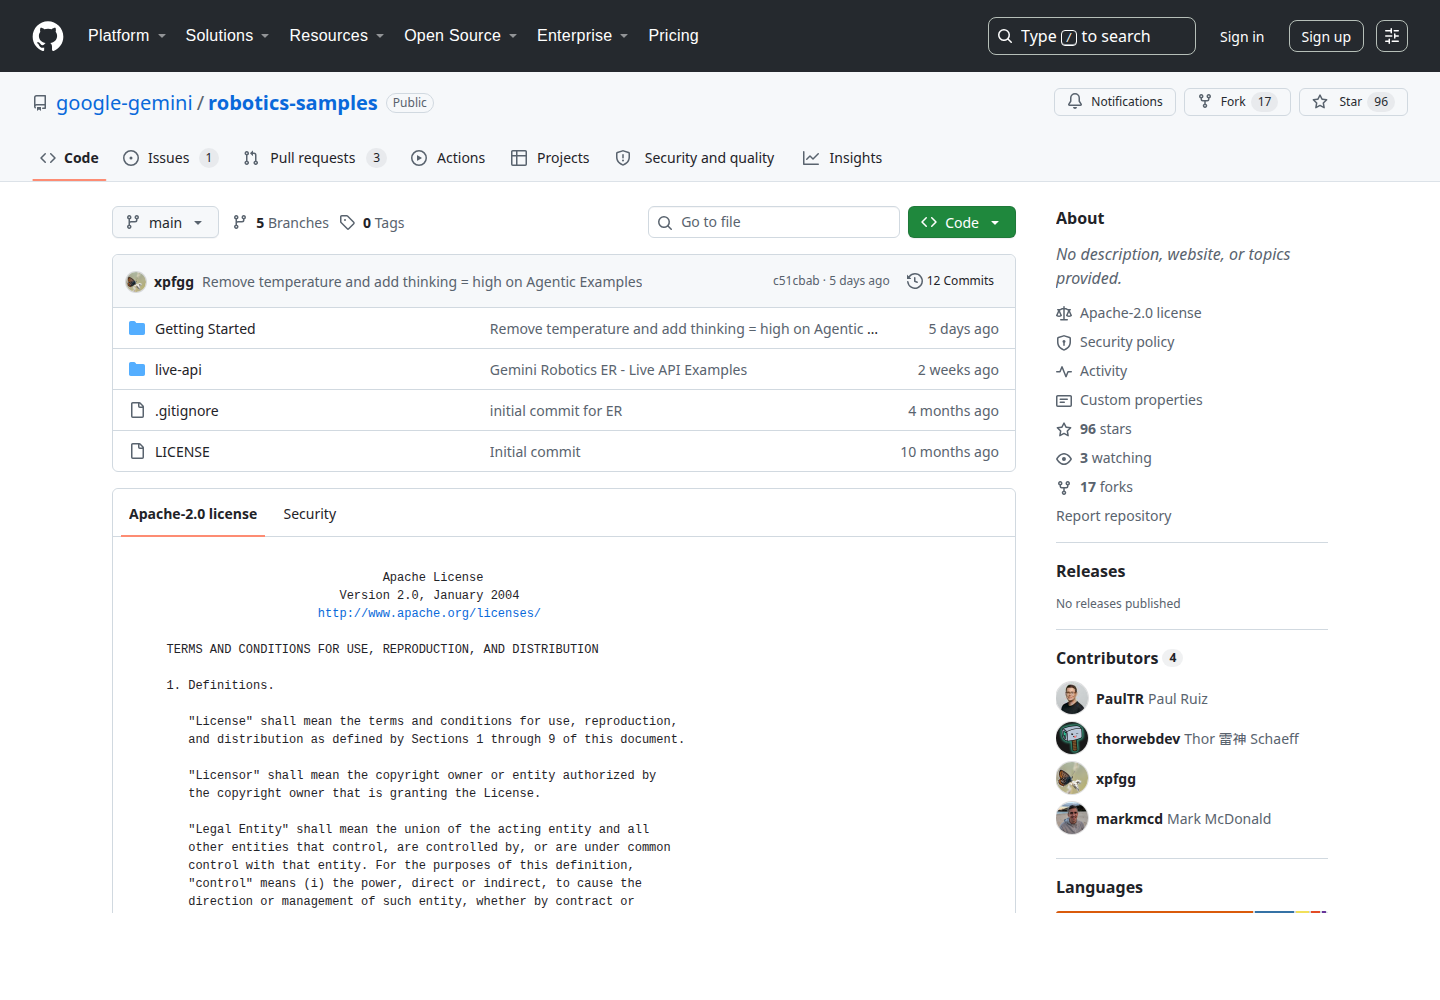
Task: Star the robotics-samples repository
Action: 1353,102
